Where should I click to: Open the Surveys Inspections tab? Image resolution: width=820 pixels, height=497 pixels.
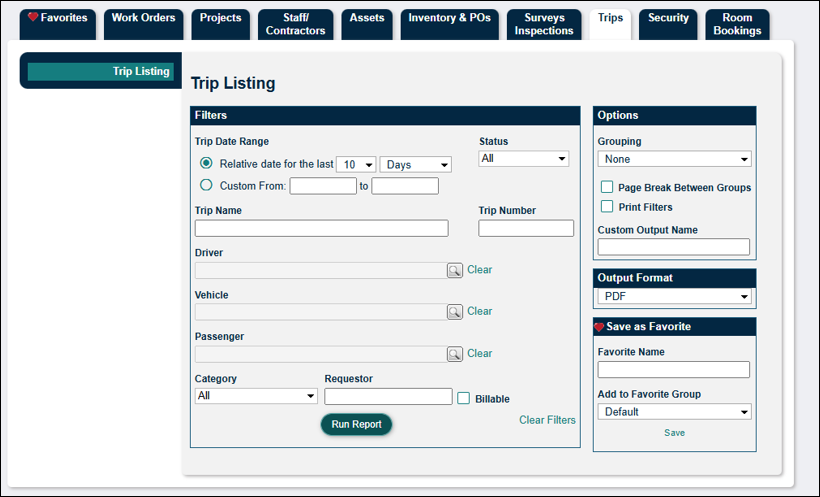(x=544, y=24)
